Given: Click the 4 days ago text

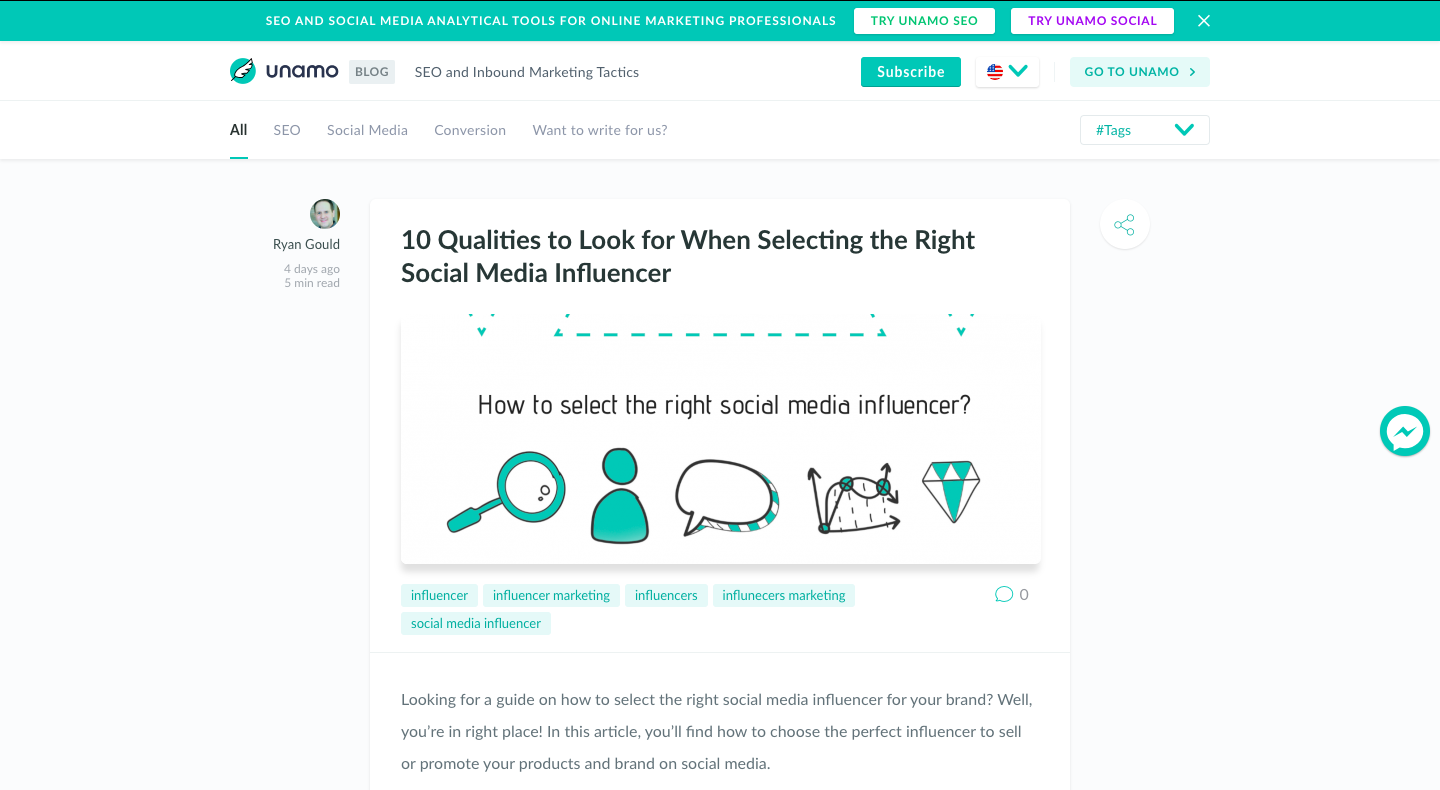Looking at the screenshot, I should pos(312,269).
